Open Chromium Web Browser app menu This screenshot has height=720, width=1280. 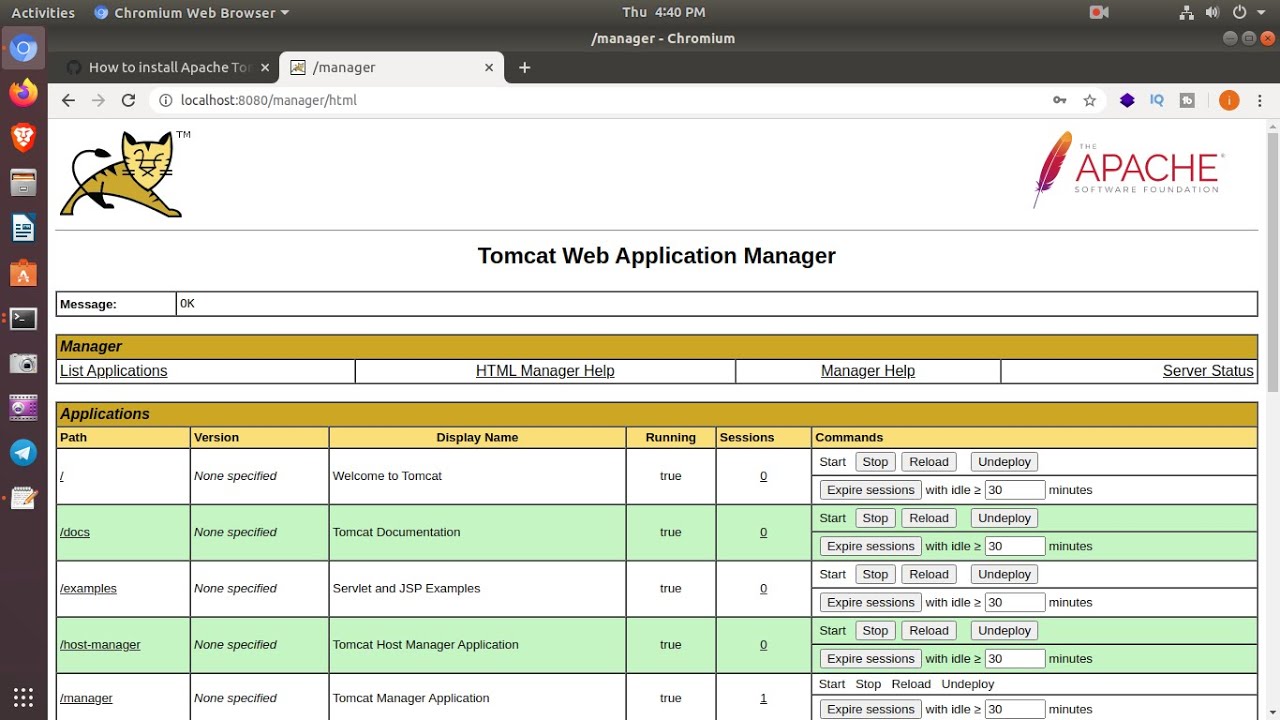coord(190,12)
